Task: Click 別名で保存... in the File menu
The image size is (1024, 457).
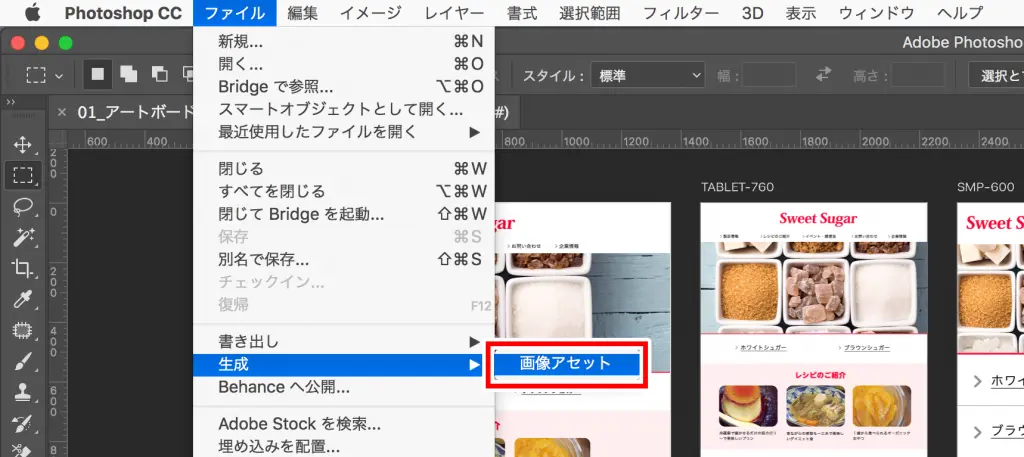Action: click(x=264, y=259)
